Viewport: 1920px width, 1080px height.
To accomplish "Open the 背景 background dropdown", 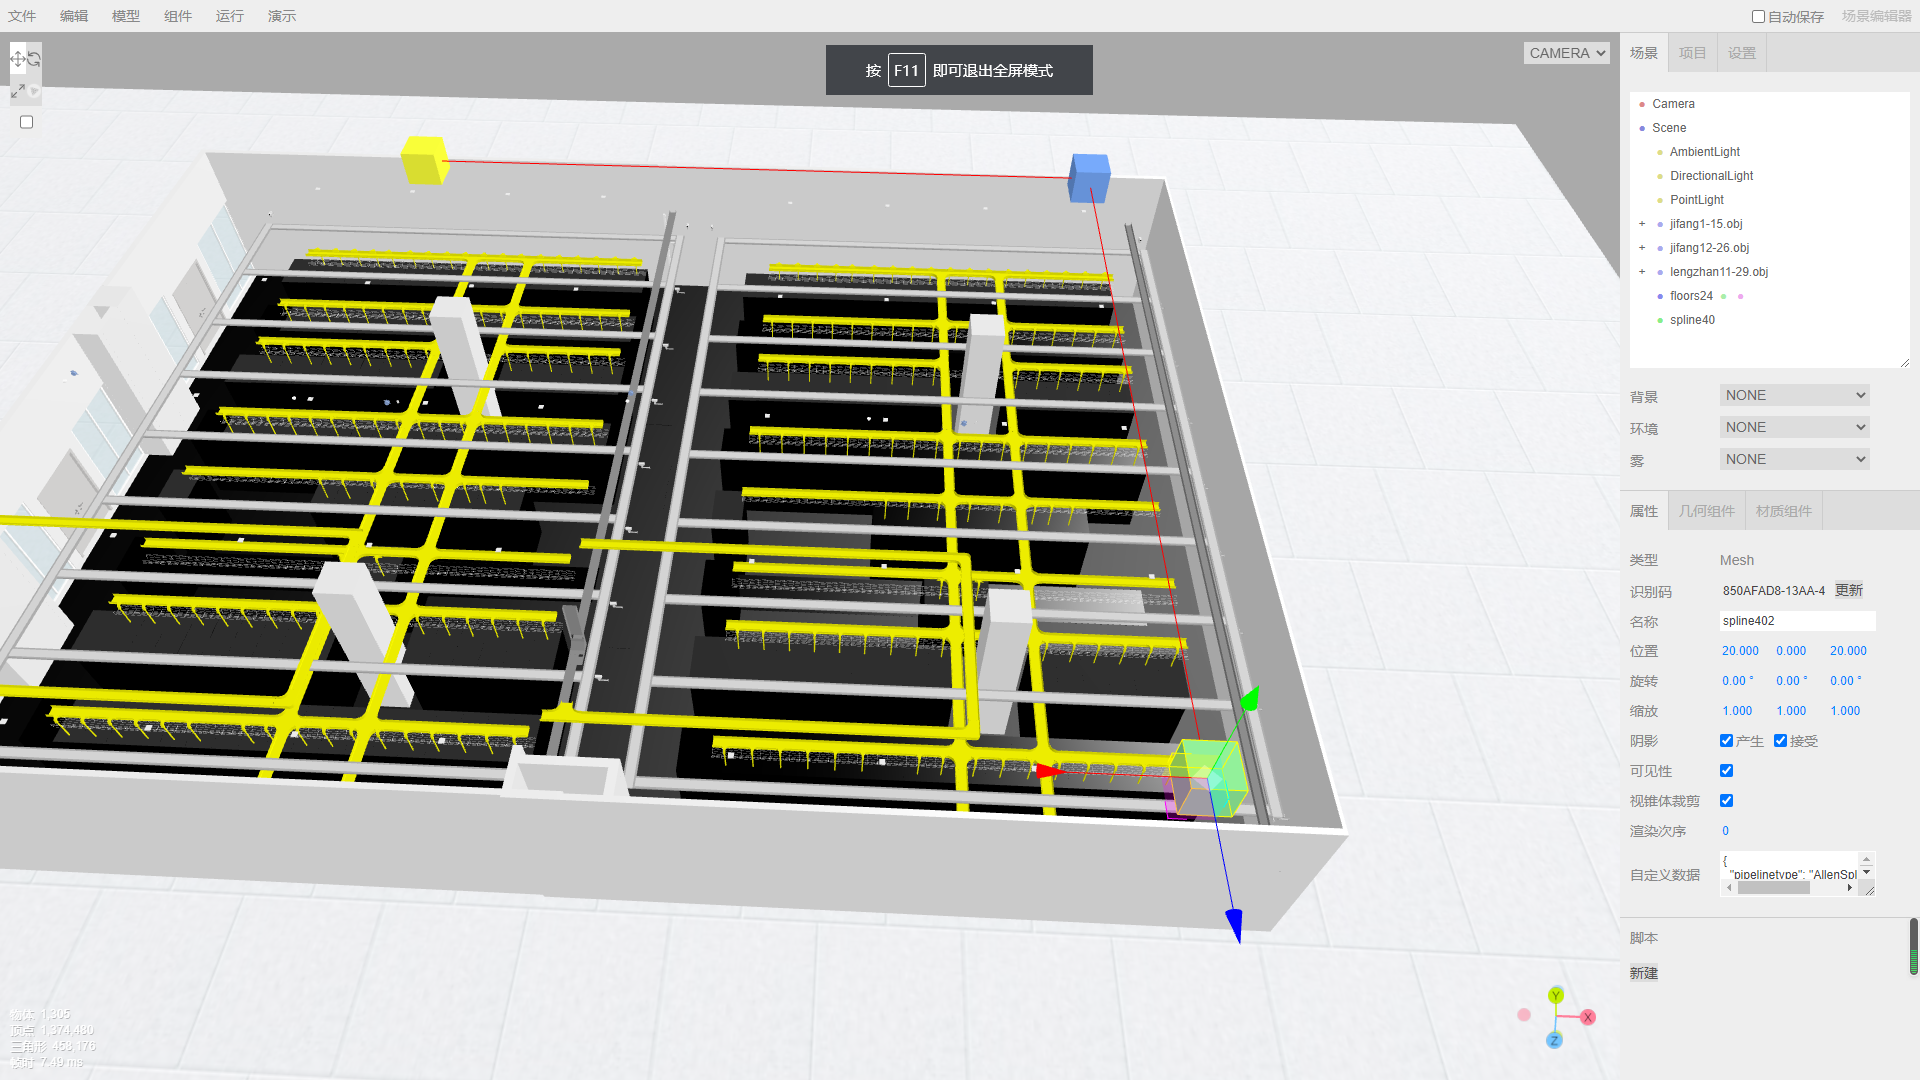I will [x=1794, y=396].
